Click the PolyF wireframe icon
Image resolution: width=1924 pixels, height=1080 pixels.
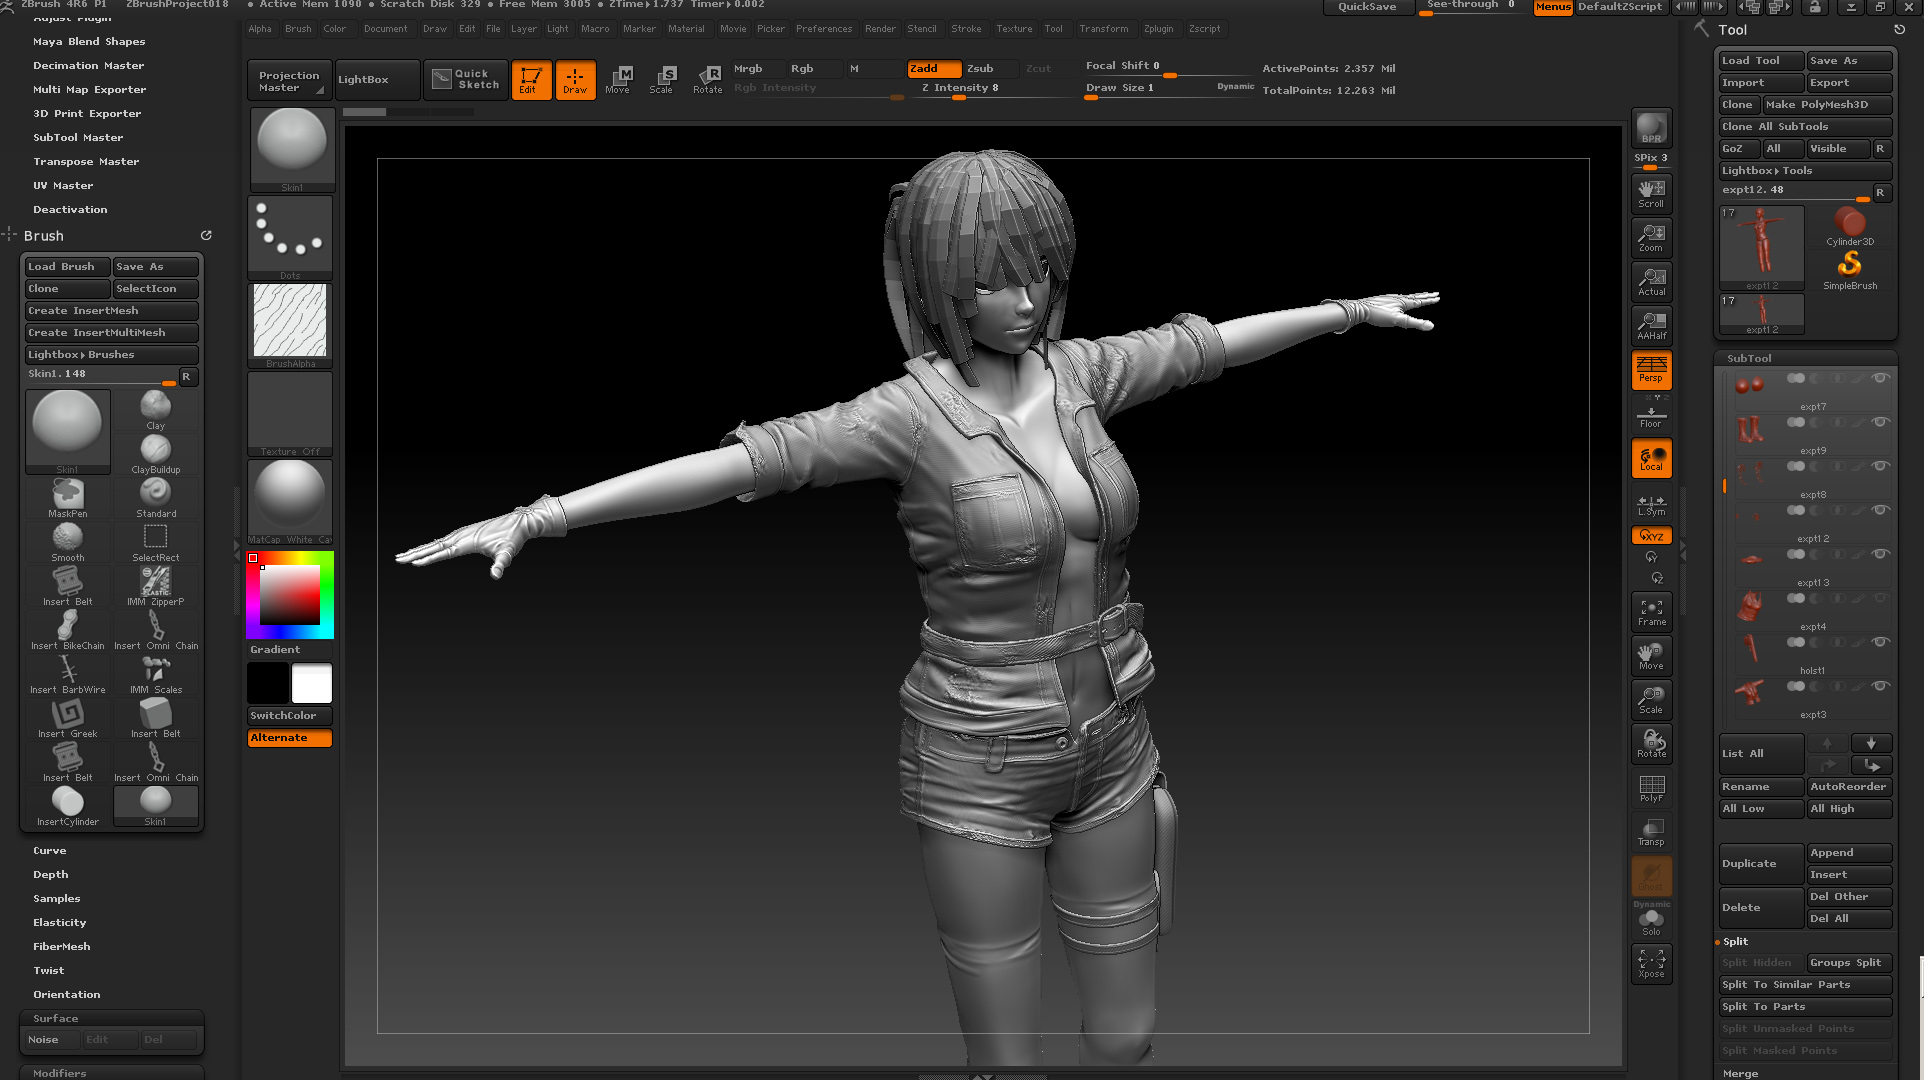(x=1651, y=788)
